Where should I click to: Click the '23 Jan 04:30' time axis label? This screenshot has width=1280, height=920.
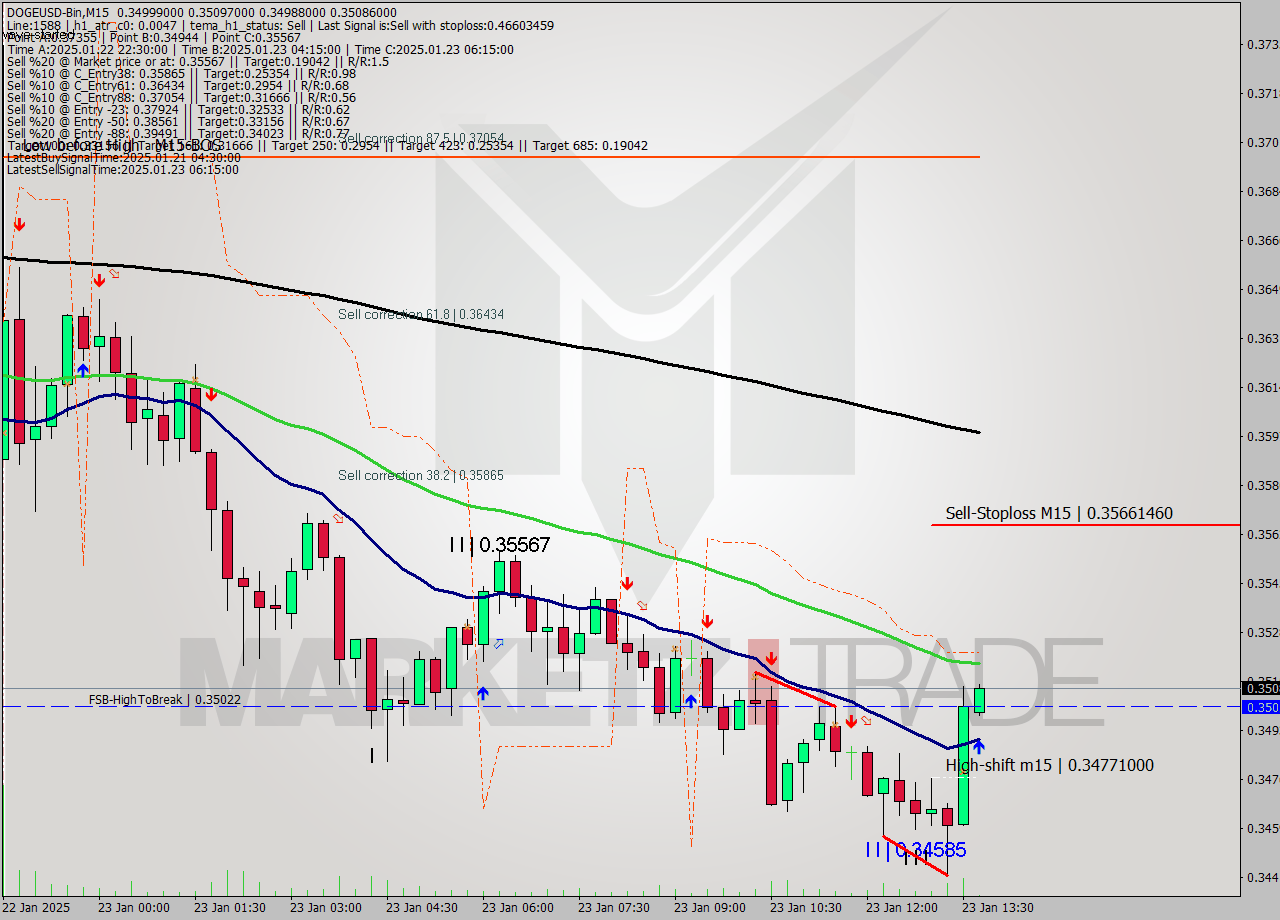coord(422,907)
